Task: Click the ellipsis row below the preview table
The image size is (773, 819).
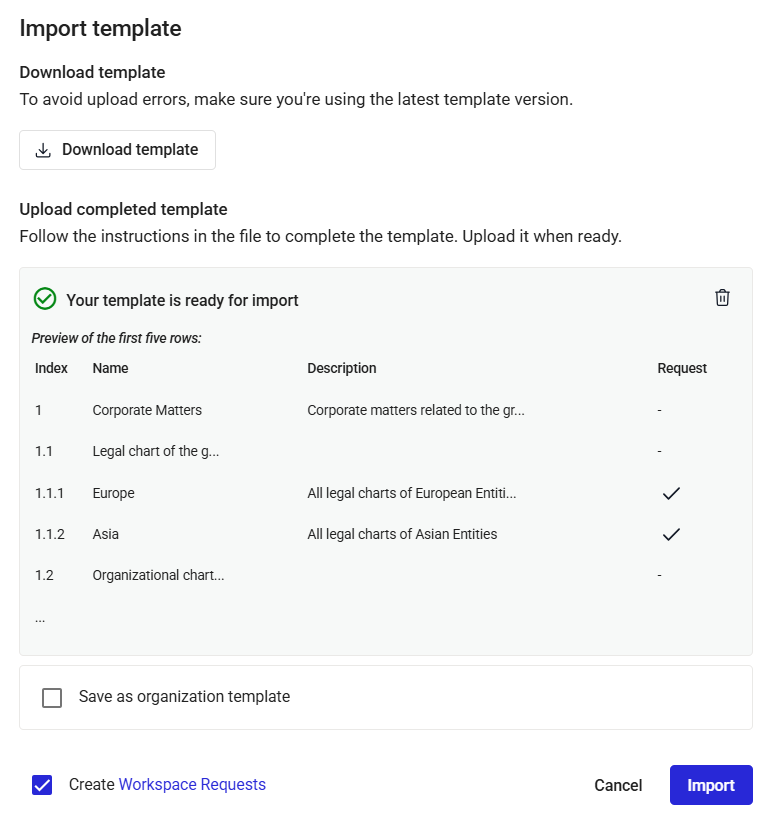Action: (40, 619)
